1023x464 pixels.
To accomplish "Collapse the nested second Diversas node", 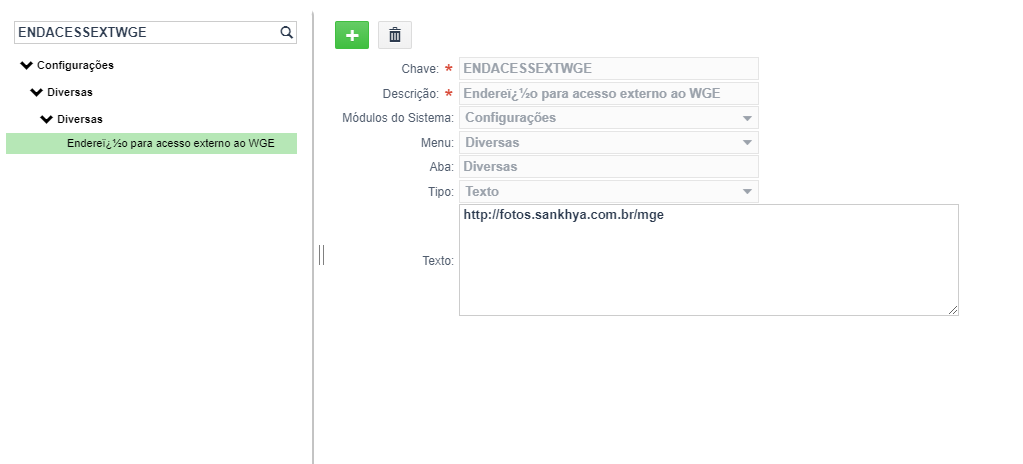I will 46,119.
